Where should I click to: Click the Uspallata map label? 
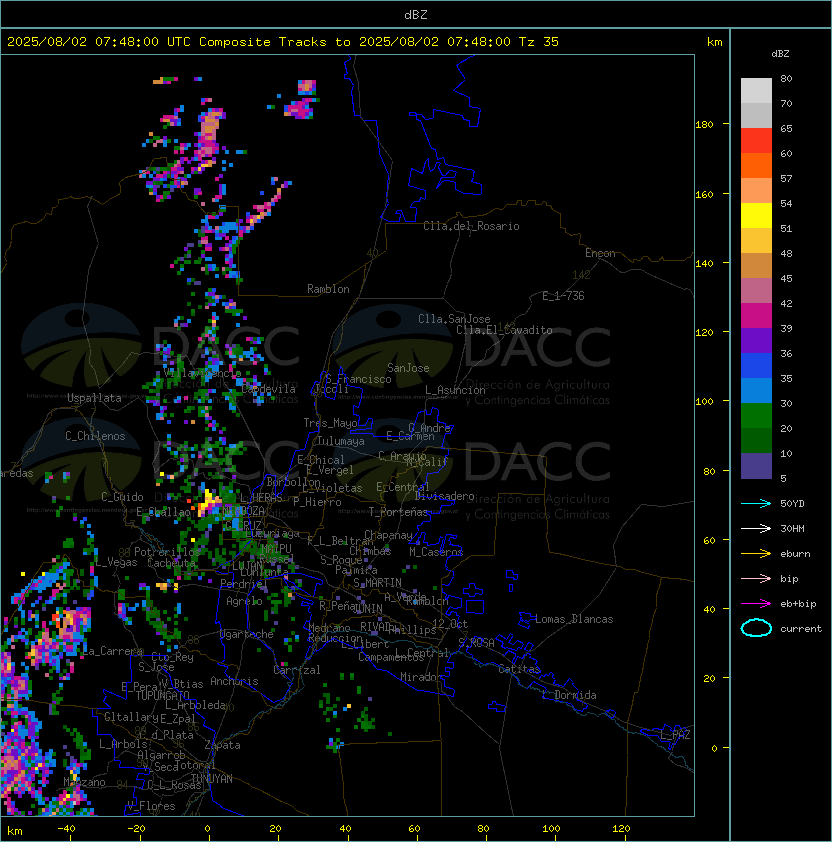coord(94,398)
